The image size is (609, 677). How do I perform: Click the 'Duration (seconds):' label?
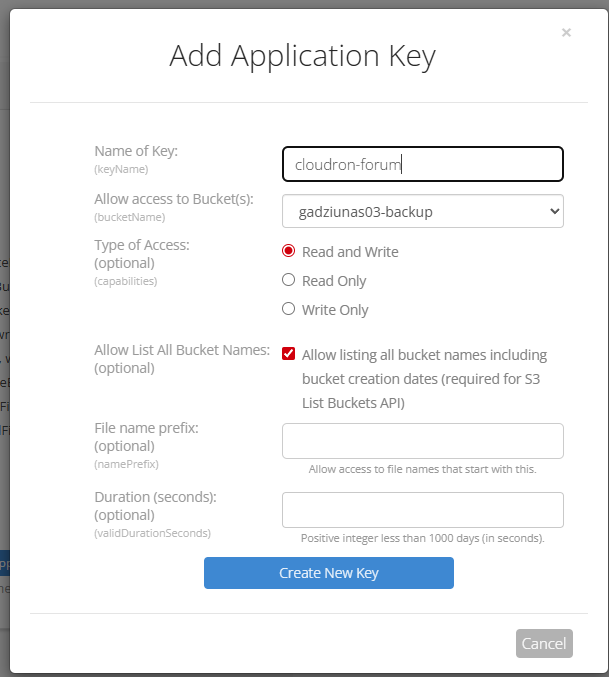tap(155, 496)
